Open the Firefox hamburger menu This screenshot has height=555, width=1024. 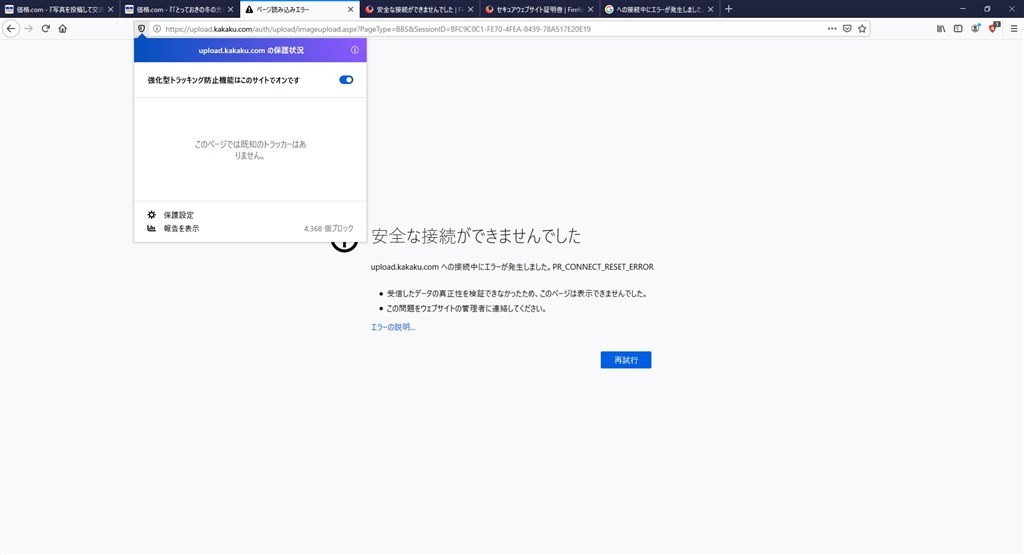point(1014,29)
